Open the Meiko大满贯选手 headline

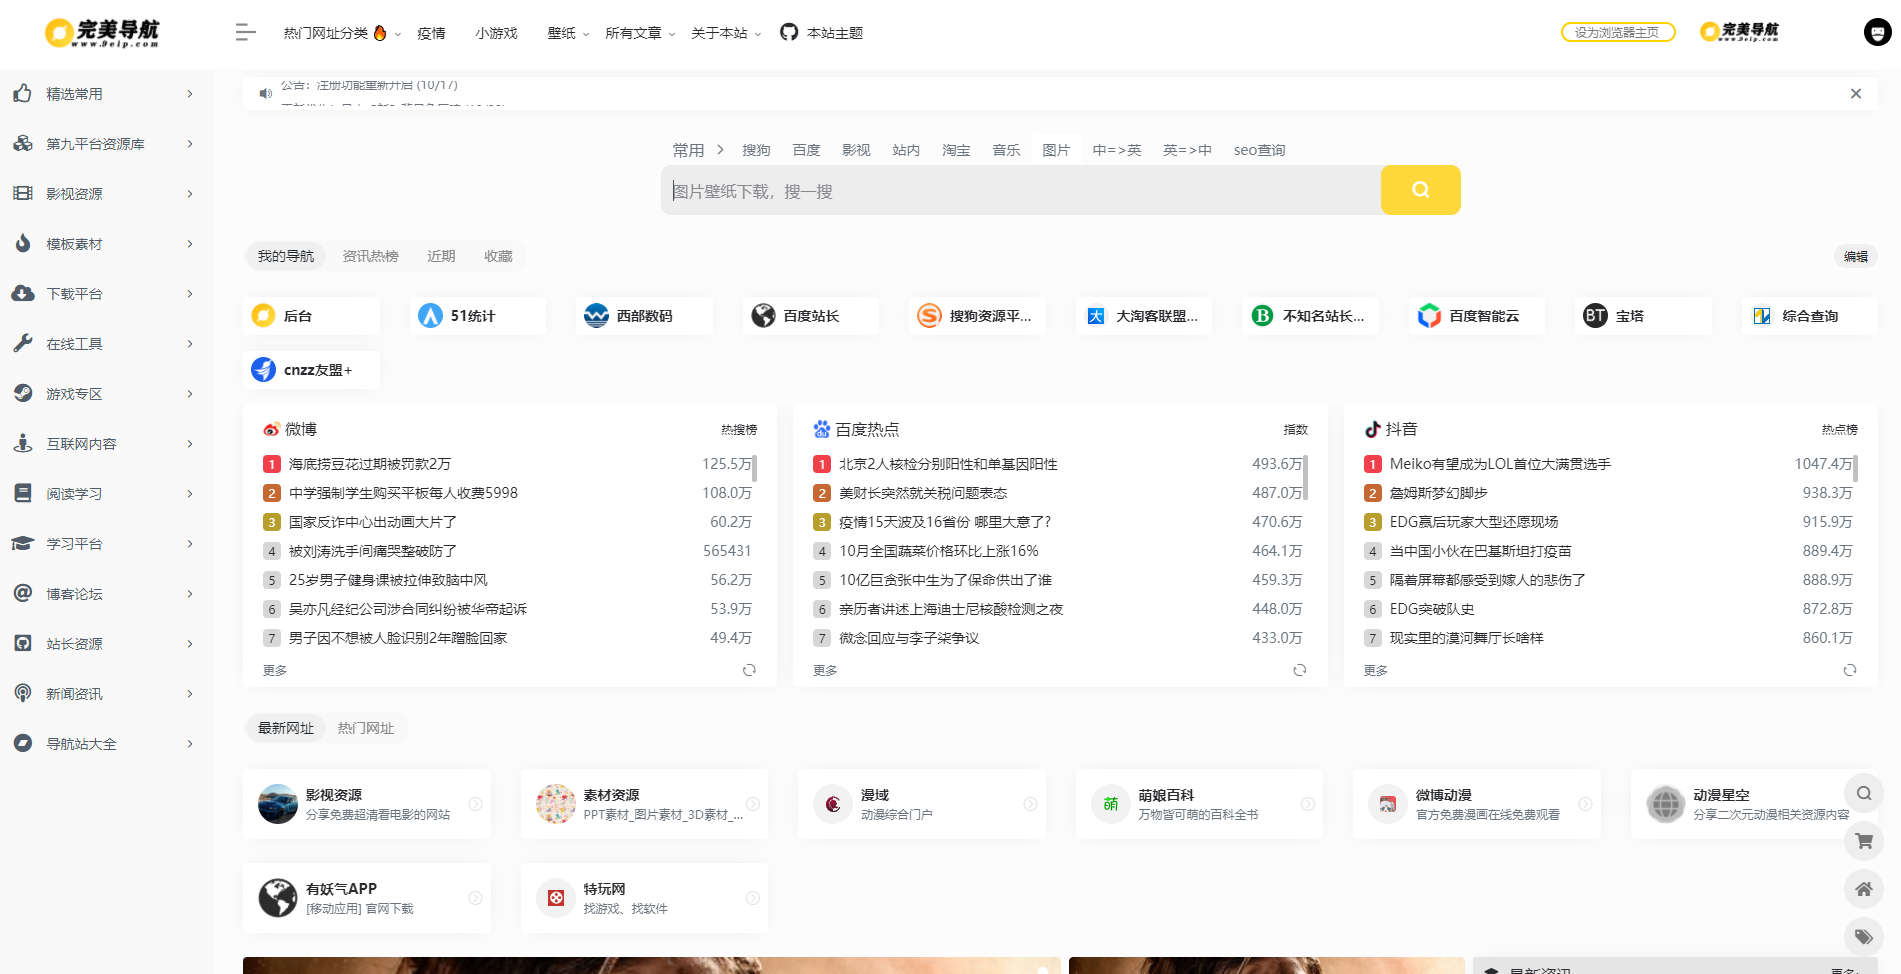click(1500, 464)
